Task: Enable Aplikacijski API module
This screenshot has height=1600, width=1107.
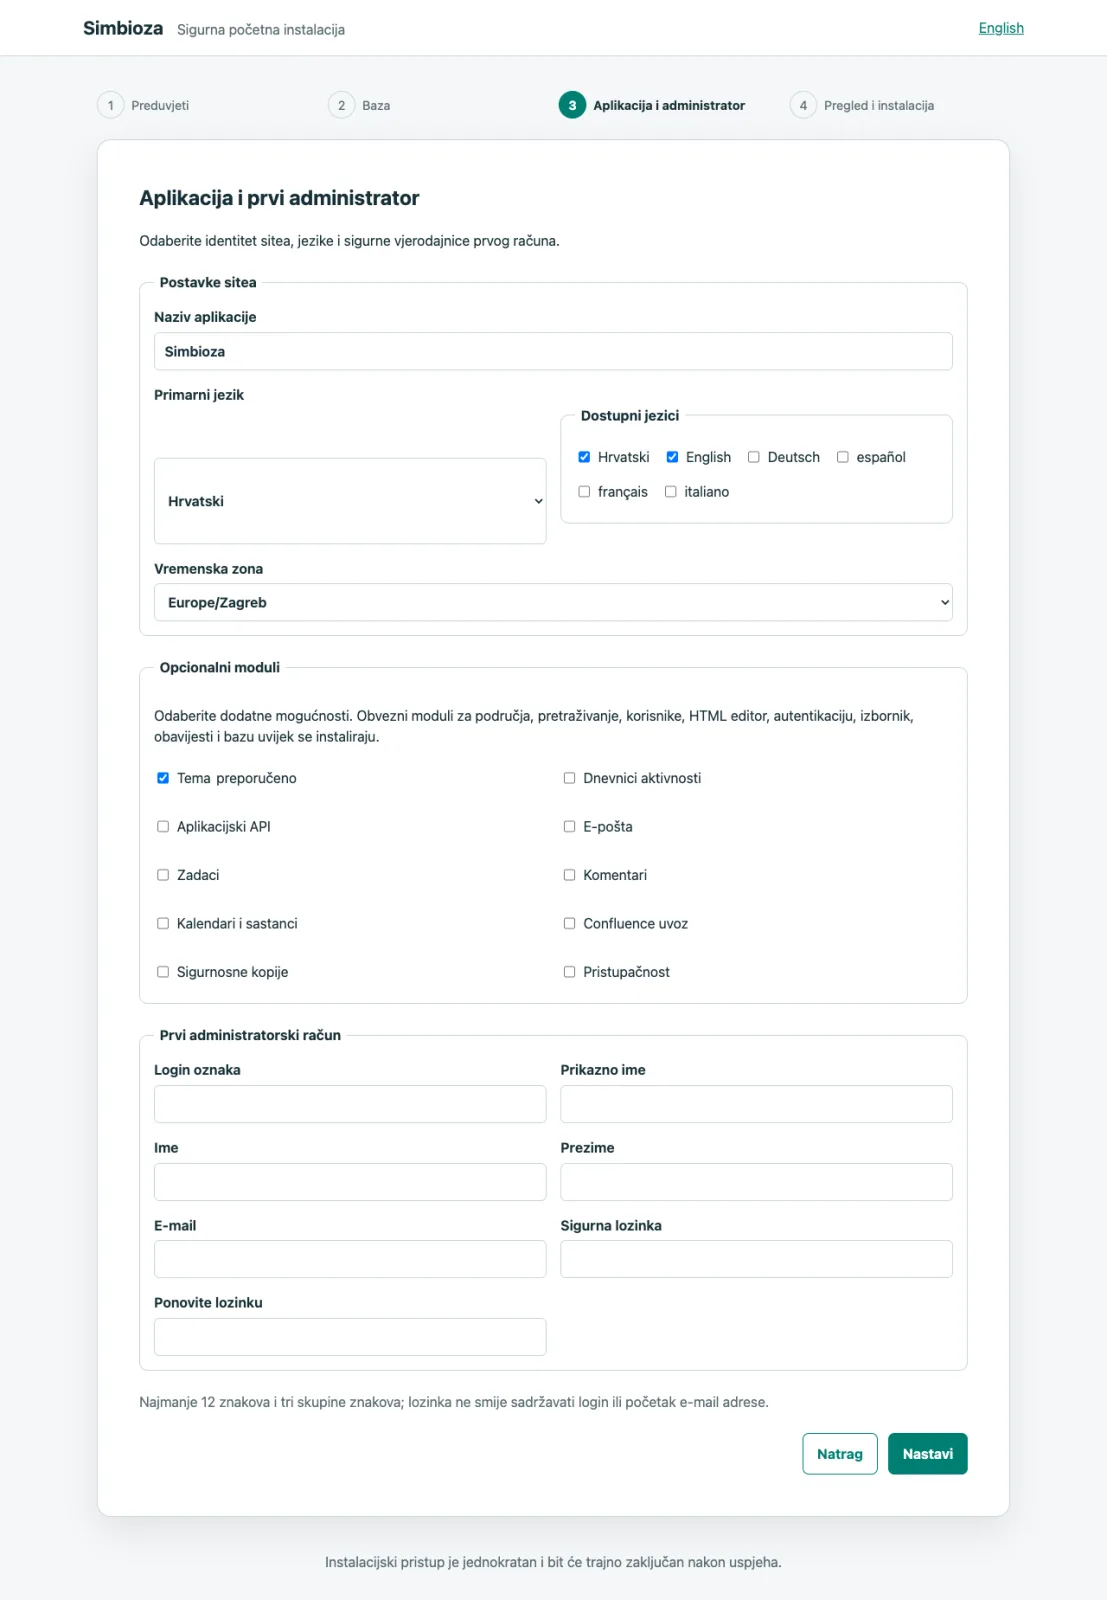Action: 163,827
